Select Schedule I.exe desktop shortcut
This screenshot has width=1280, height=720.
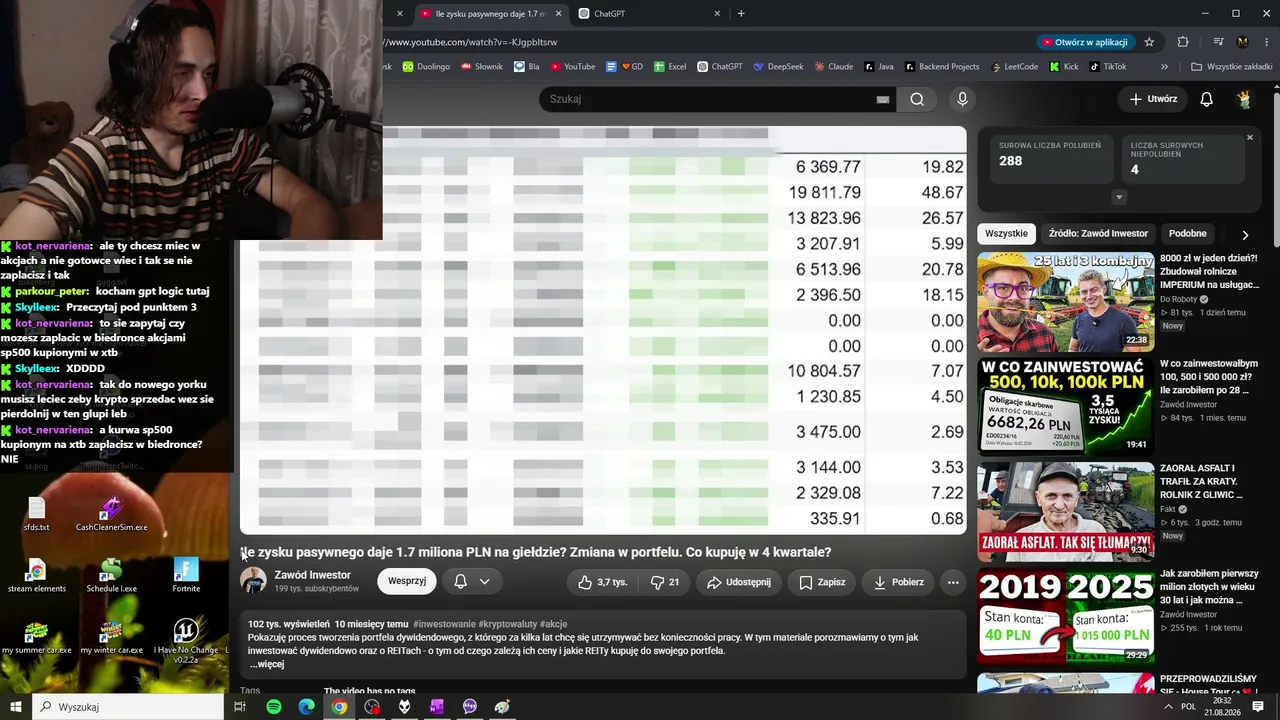point(111,575)
